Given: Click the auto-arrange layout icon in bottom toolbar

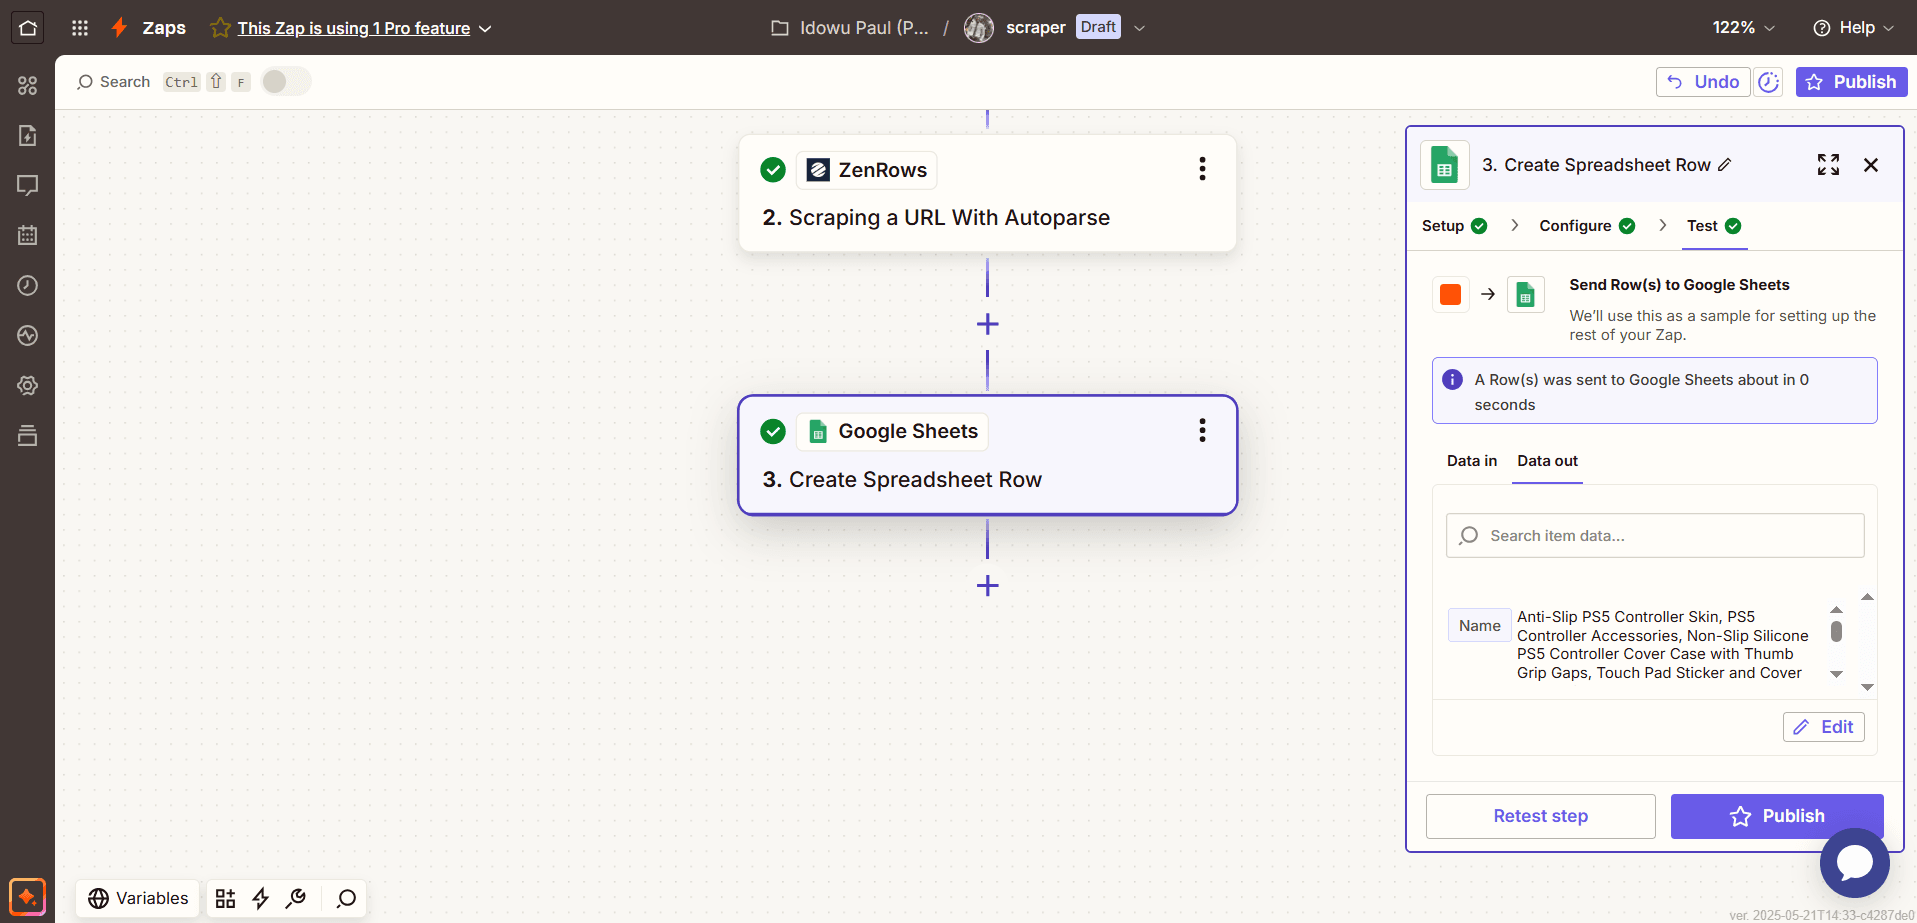Looking at the screenshot, I should 226,898.
